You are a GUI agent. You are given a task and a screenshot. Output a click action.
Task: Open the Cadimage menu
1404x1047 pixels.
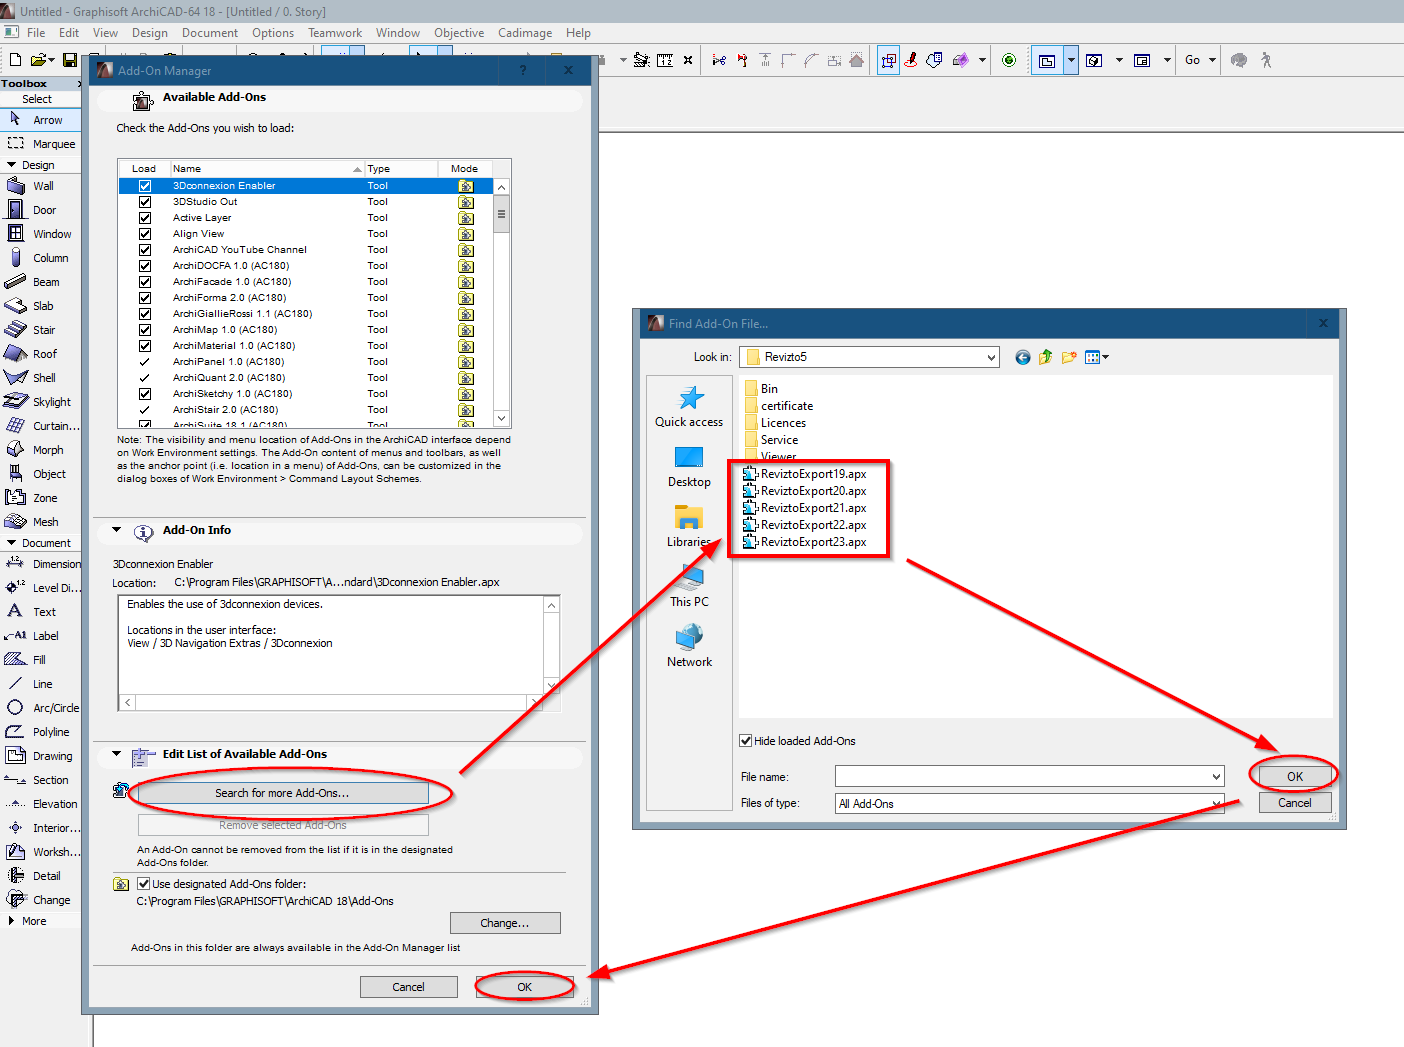click(x=524, y=32)
